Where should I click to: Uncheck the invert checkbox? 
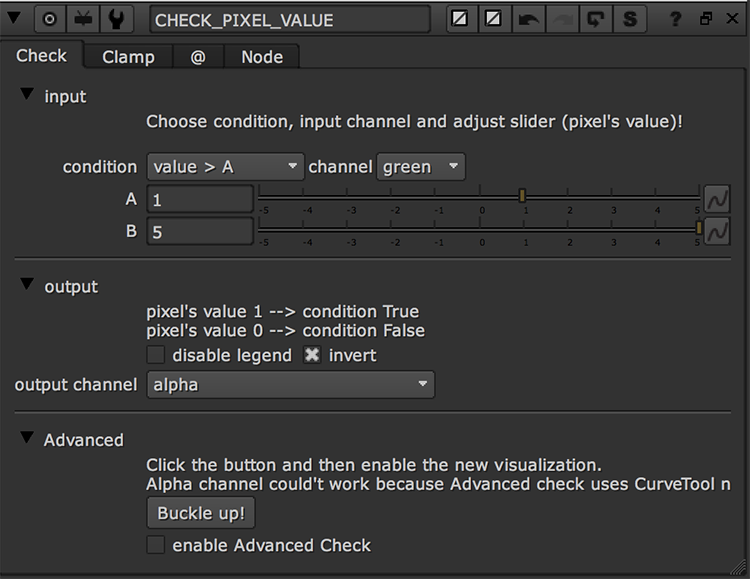pyautogui.click(x=312, y=355)
